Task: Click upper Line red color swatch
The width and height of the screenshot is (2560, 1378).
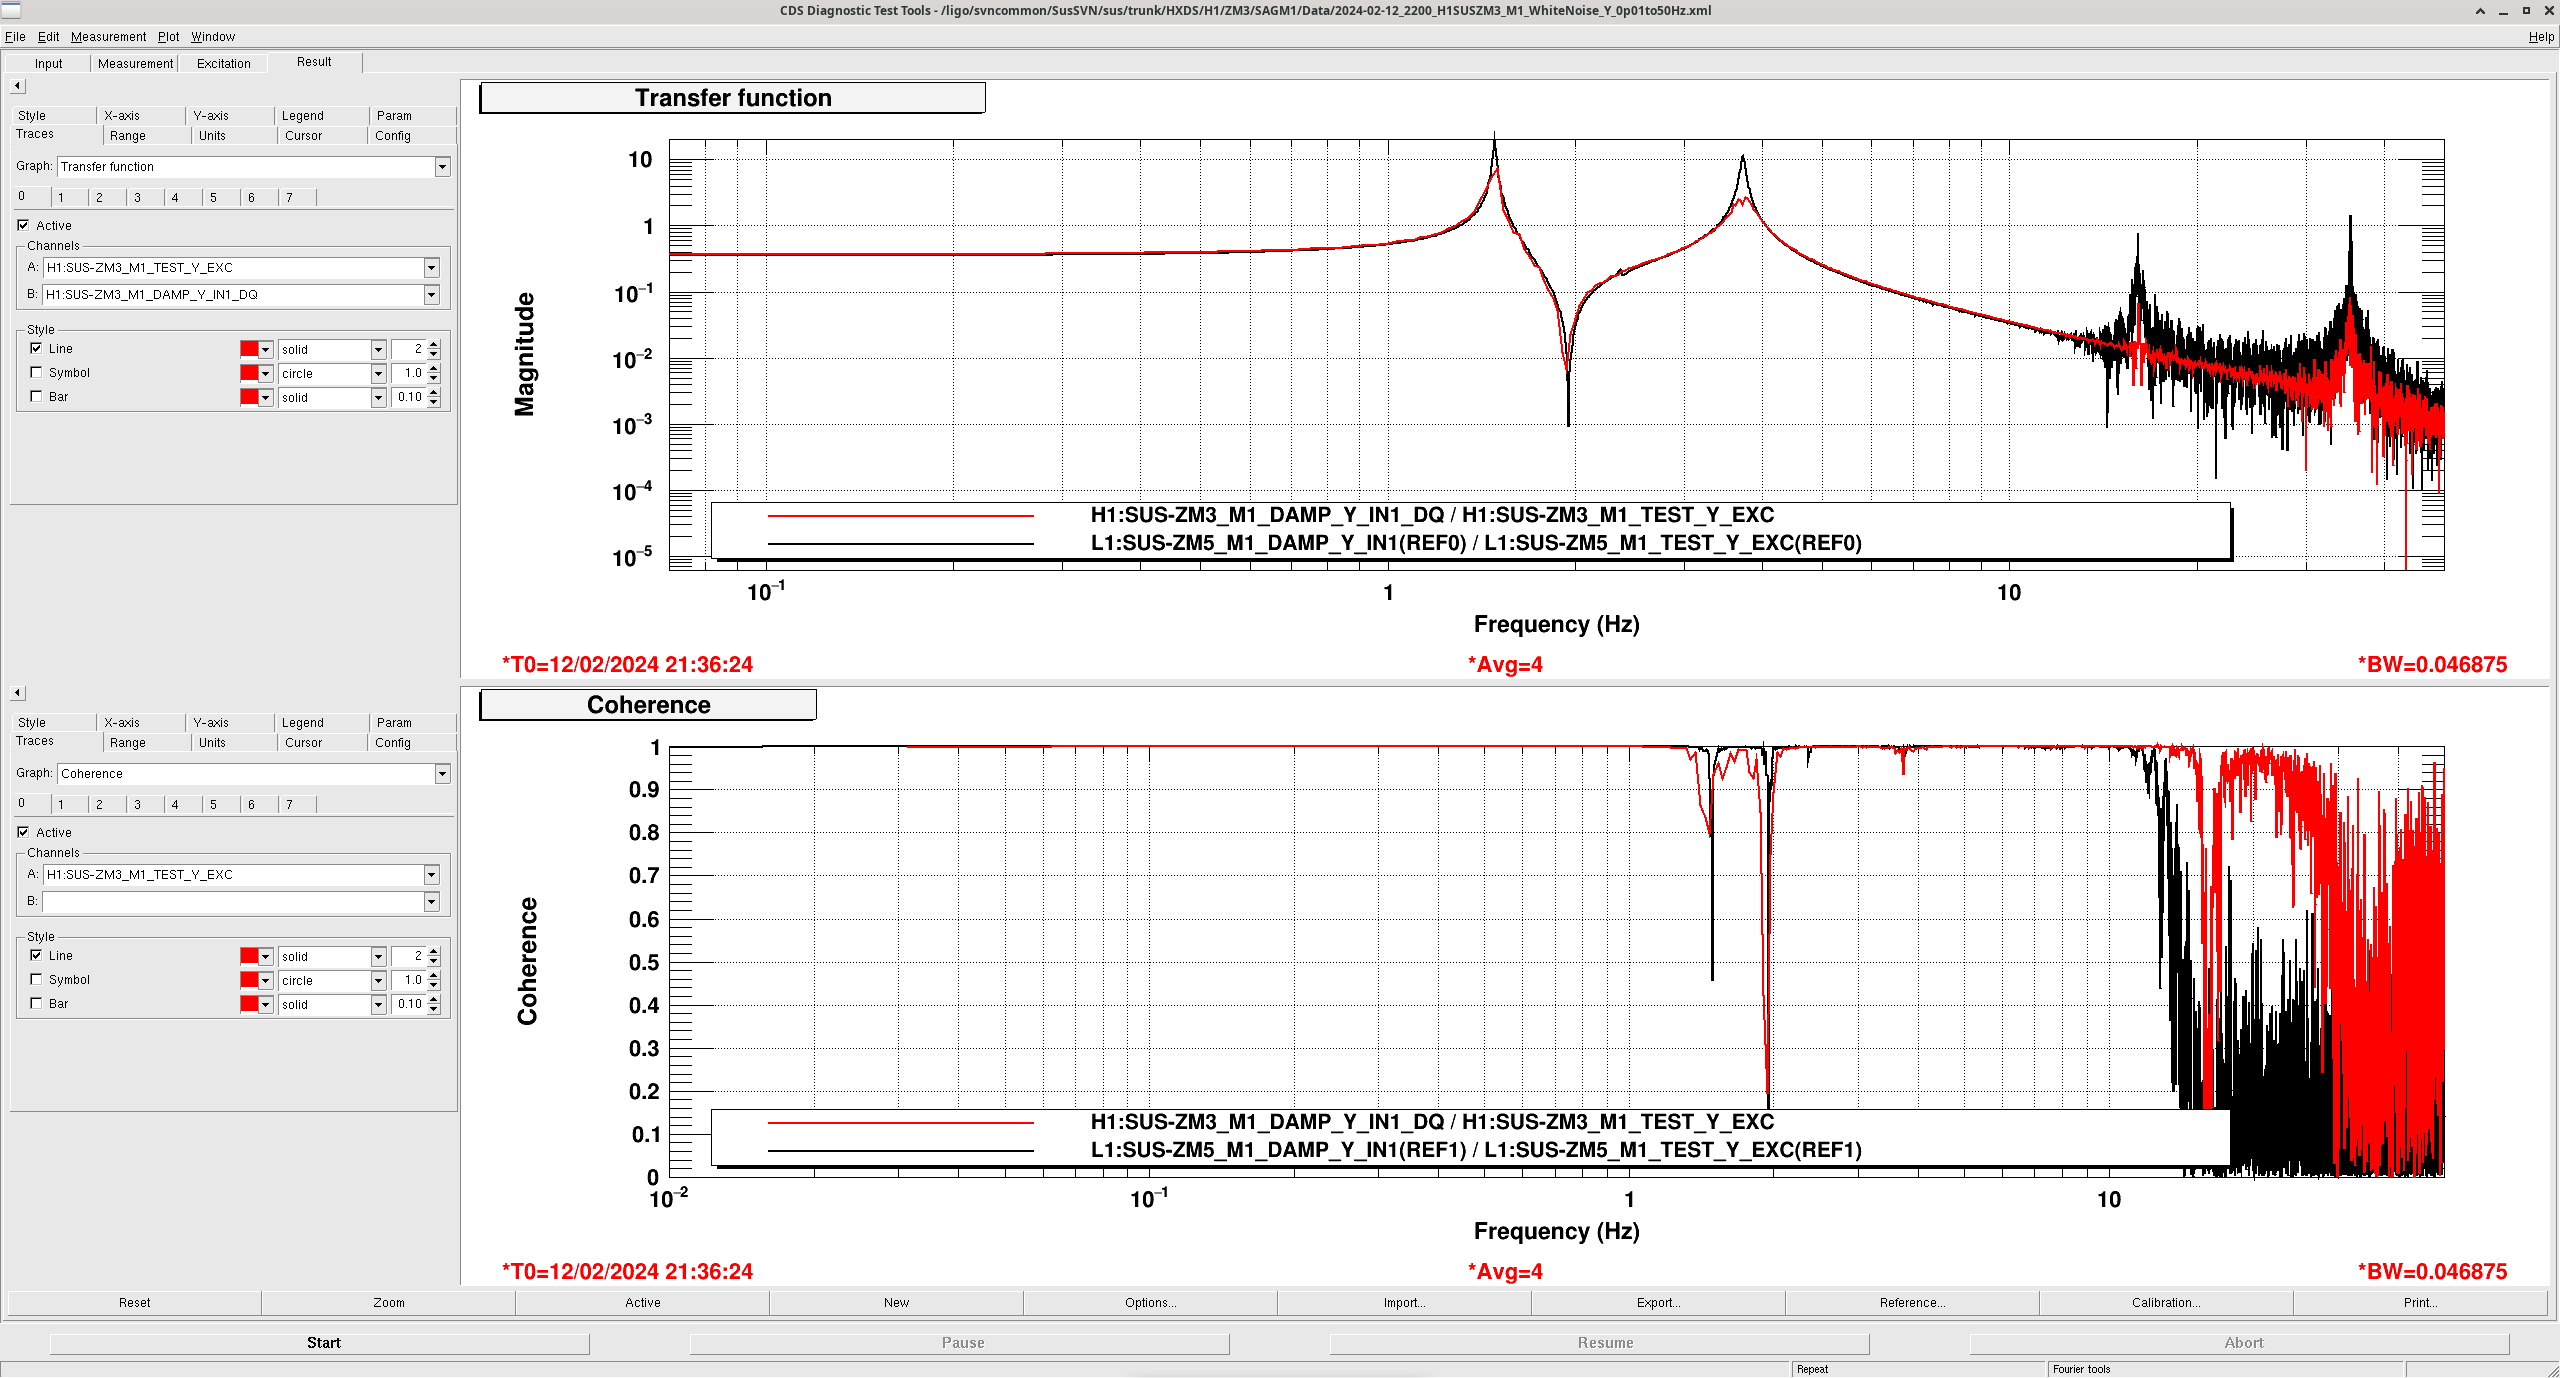Action: 249,350
